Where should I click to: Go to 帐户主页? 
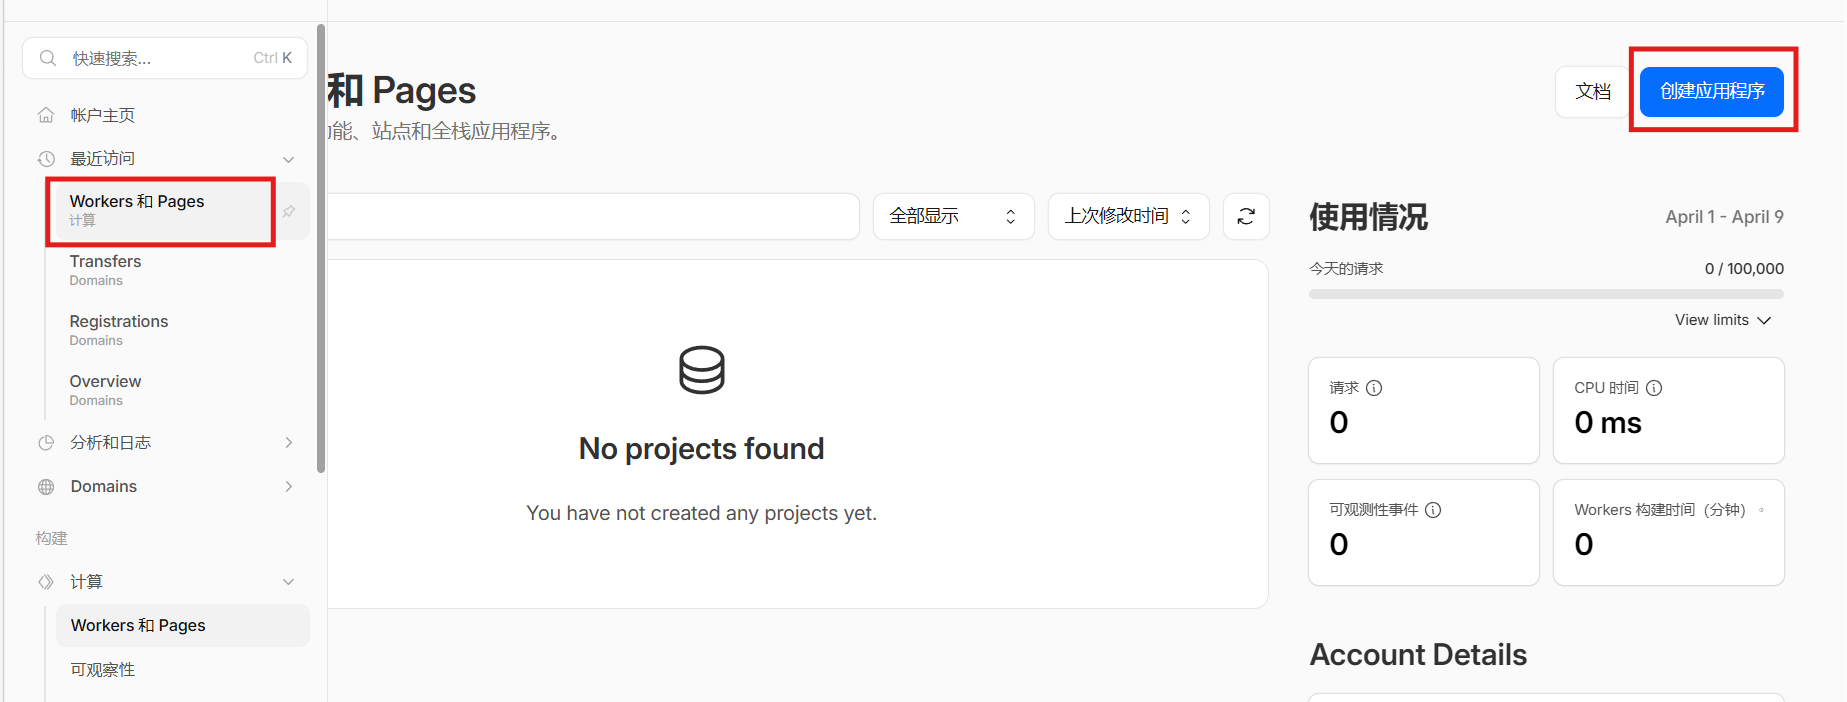click(102, 115)
